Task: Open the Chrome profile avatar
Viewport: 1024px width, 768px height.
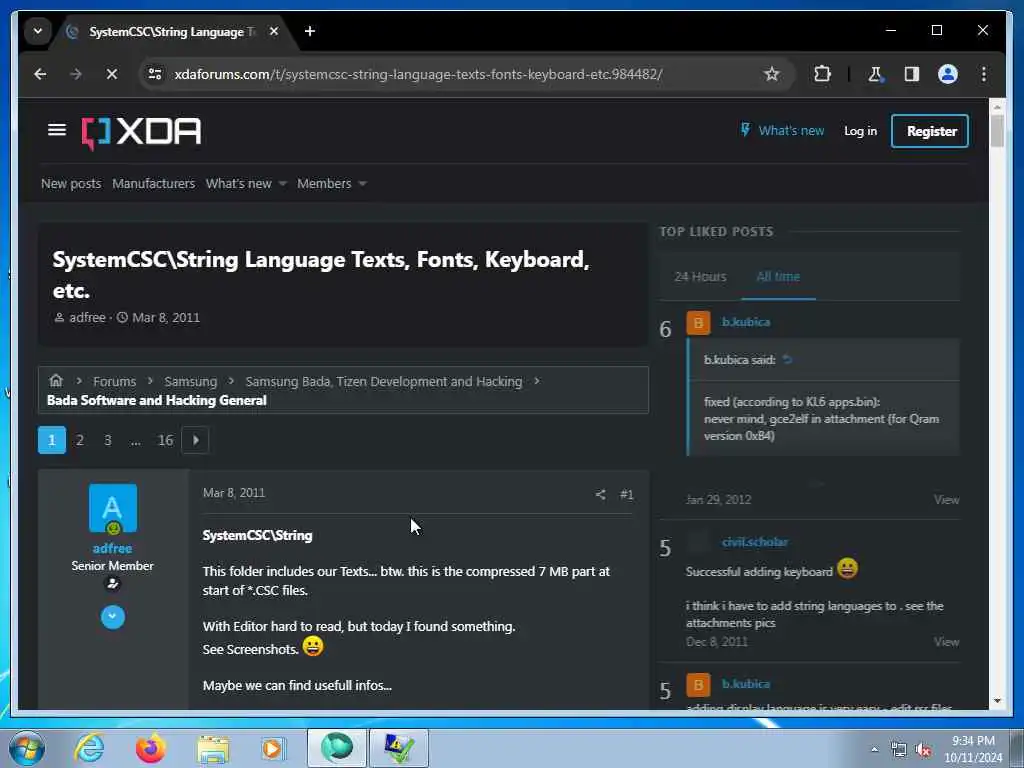Action: pos(948,74)
